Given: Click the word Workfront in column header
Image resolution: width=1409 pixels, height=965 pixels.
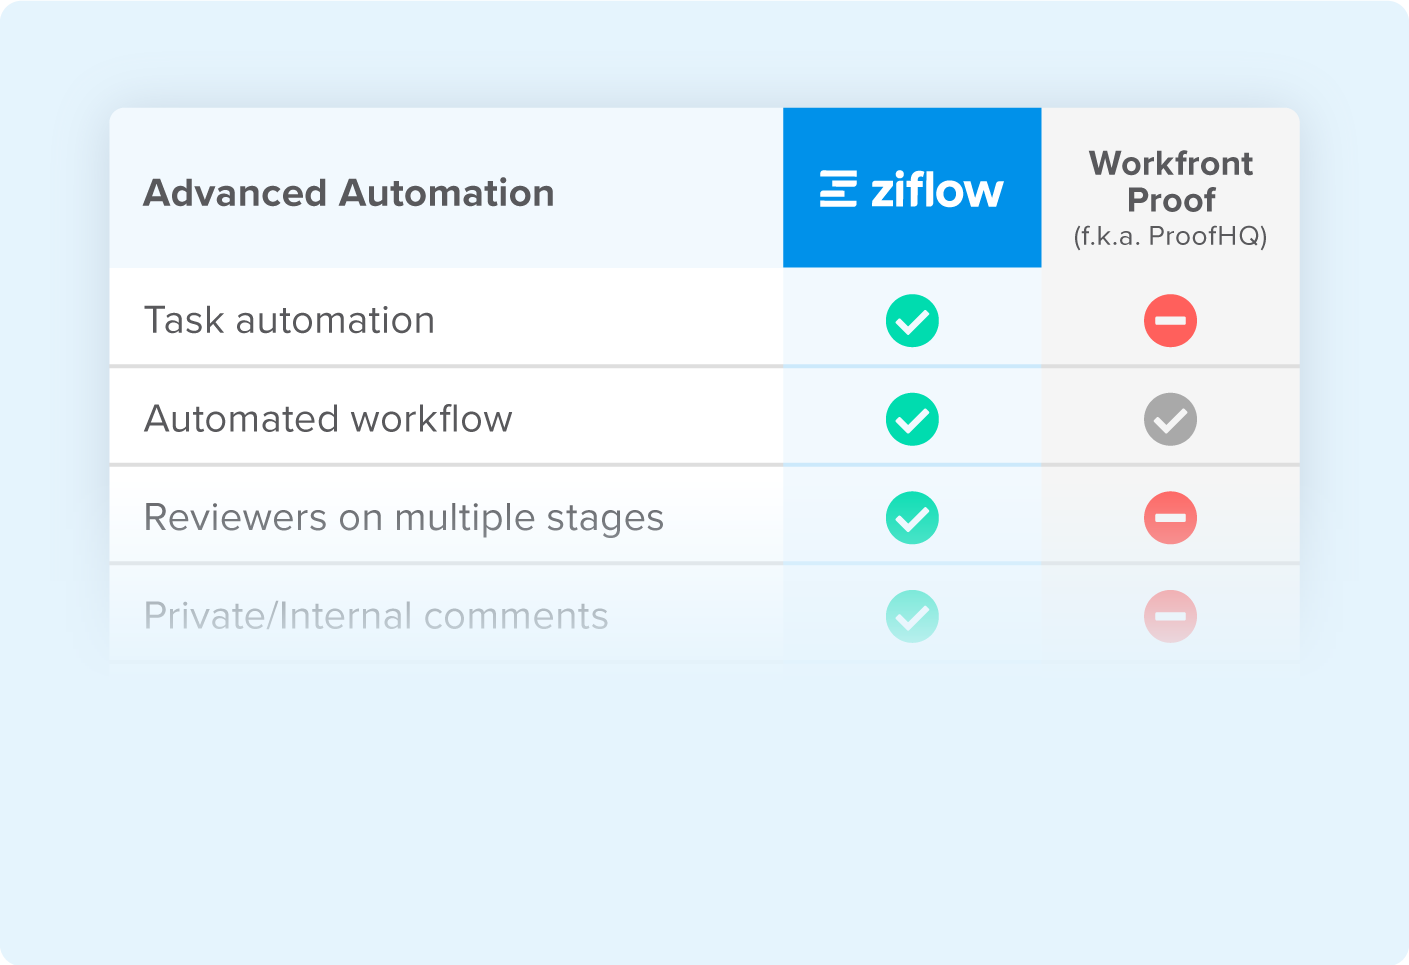Looking at the screenshot, I should click(1170, 163).
